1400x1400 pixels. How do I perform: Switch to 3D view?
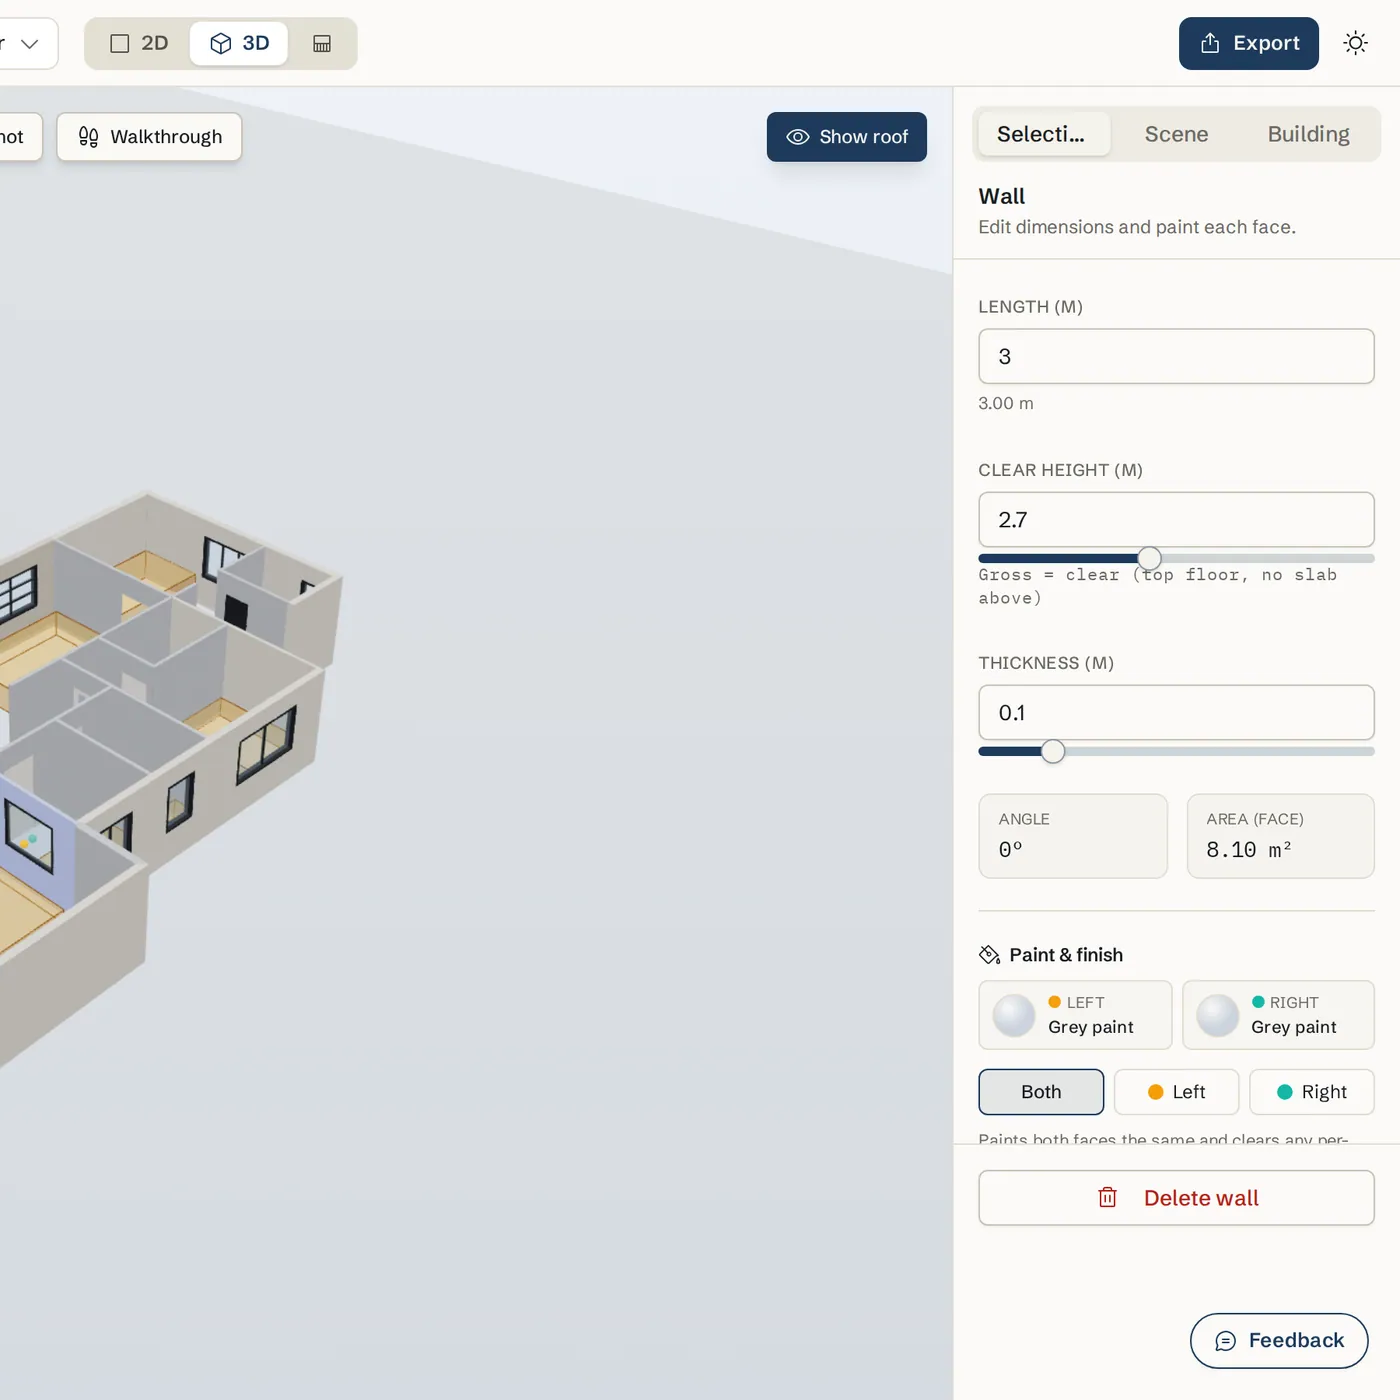click(239, 43)
